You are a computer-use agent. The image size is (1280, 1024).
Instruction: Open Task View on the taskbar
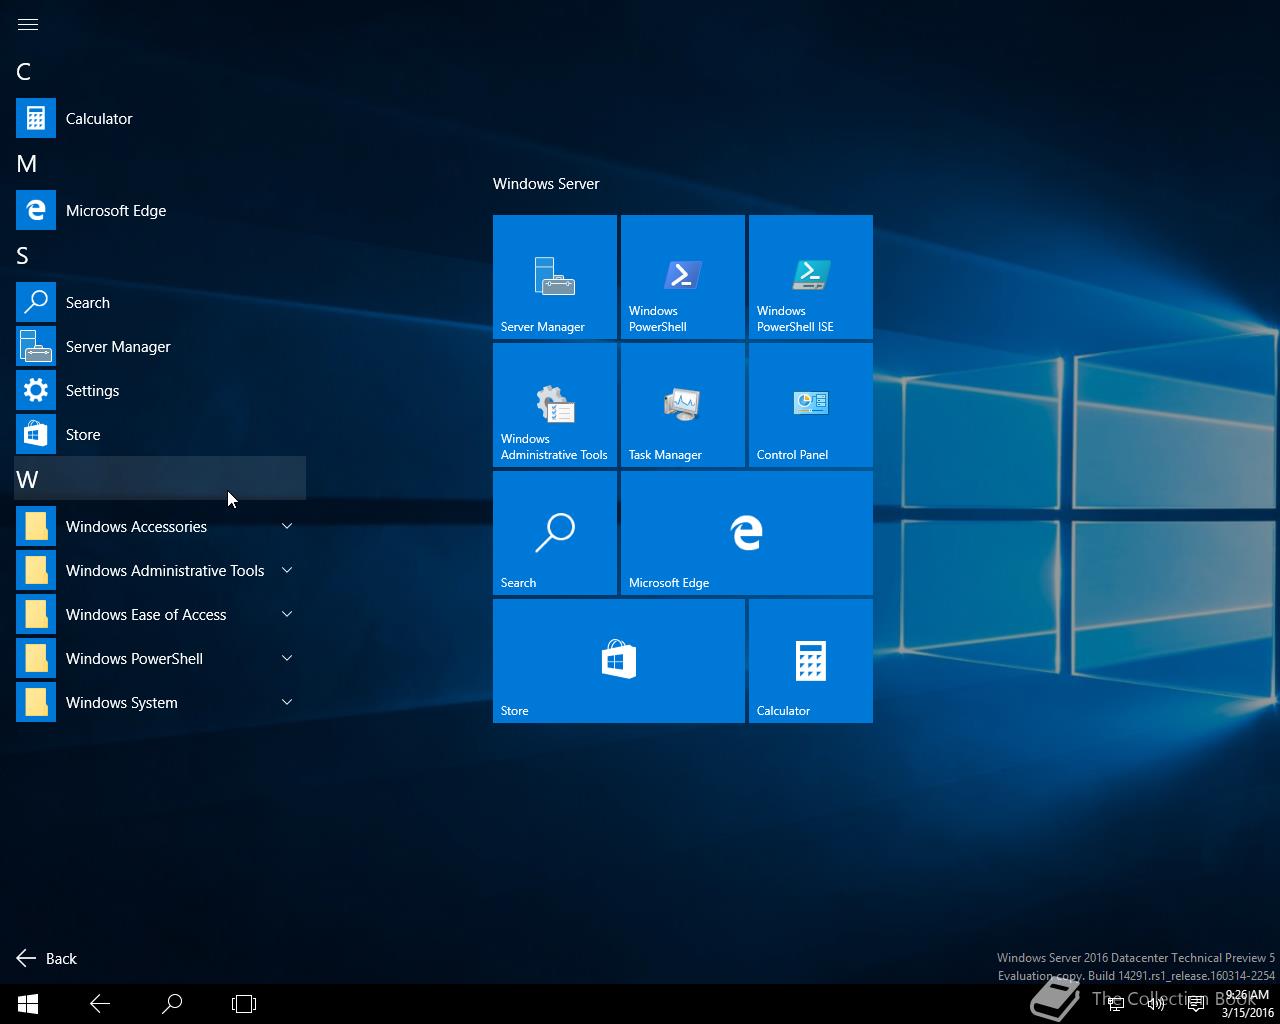click(x=244, y=1004)
